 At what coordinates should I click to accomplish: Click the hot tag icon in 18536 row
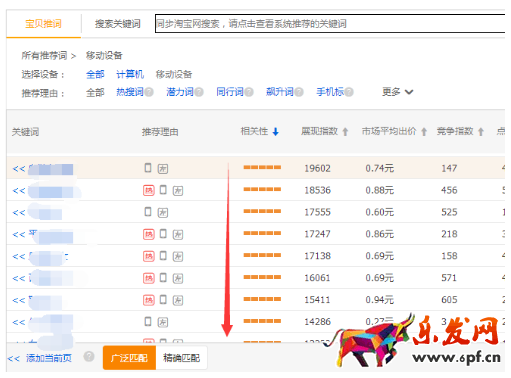tap(149, 190)
